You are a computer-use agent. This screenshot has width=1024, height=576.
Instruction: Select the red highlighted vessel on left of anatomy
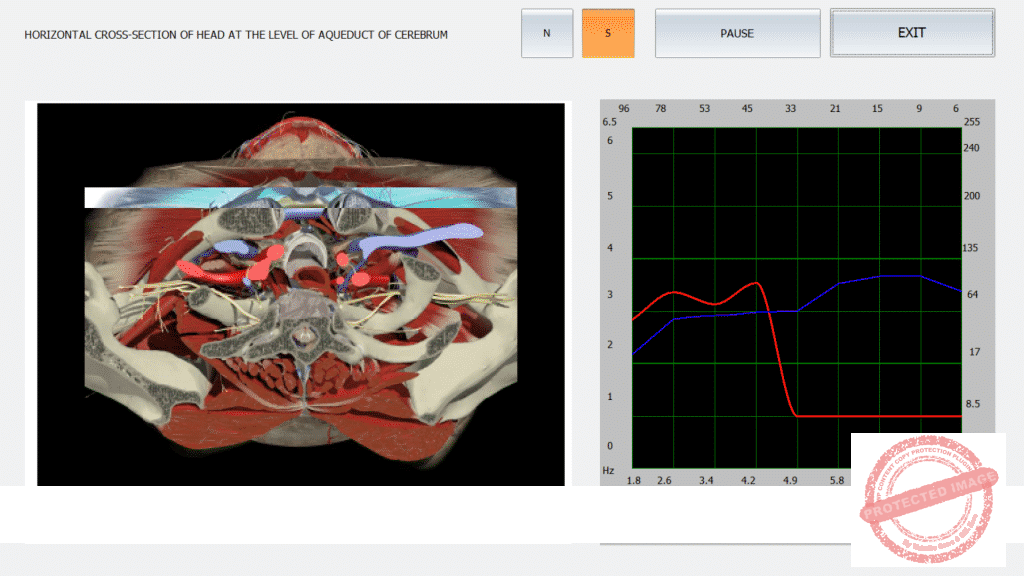[x=215, y=270]
